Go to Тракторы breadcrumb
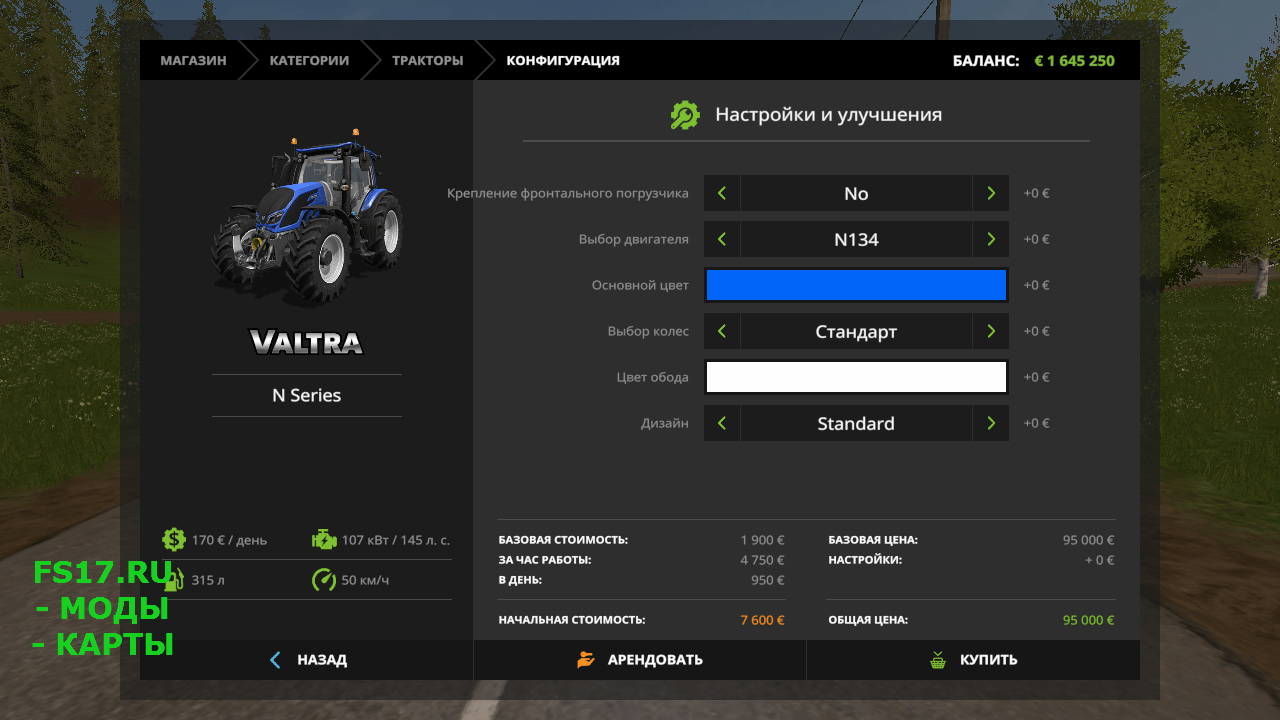 [427, 60]
